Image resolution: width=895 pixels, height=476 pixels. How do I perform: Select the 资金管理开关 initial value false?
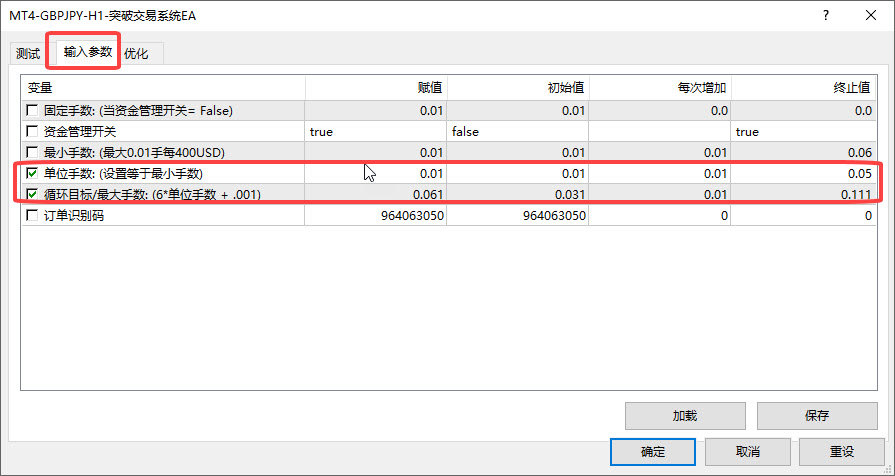tap(517, 131)
